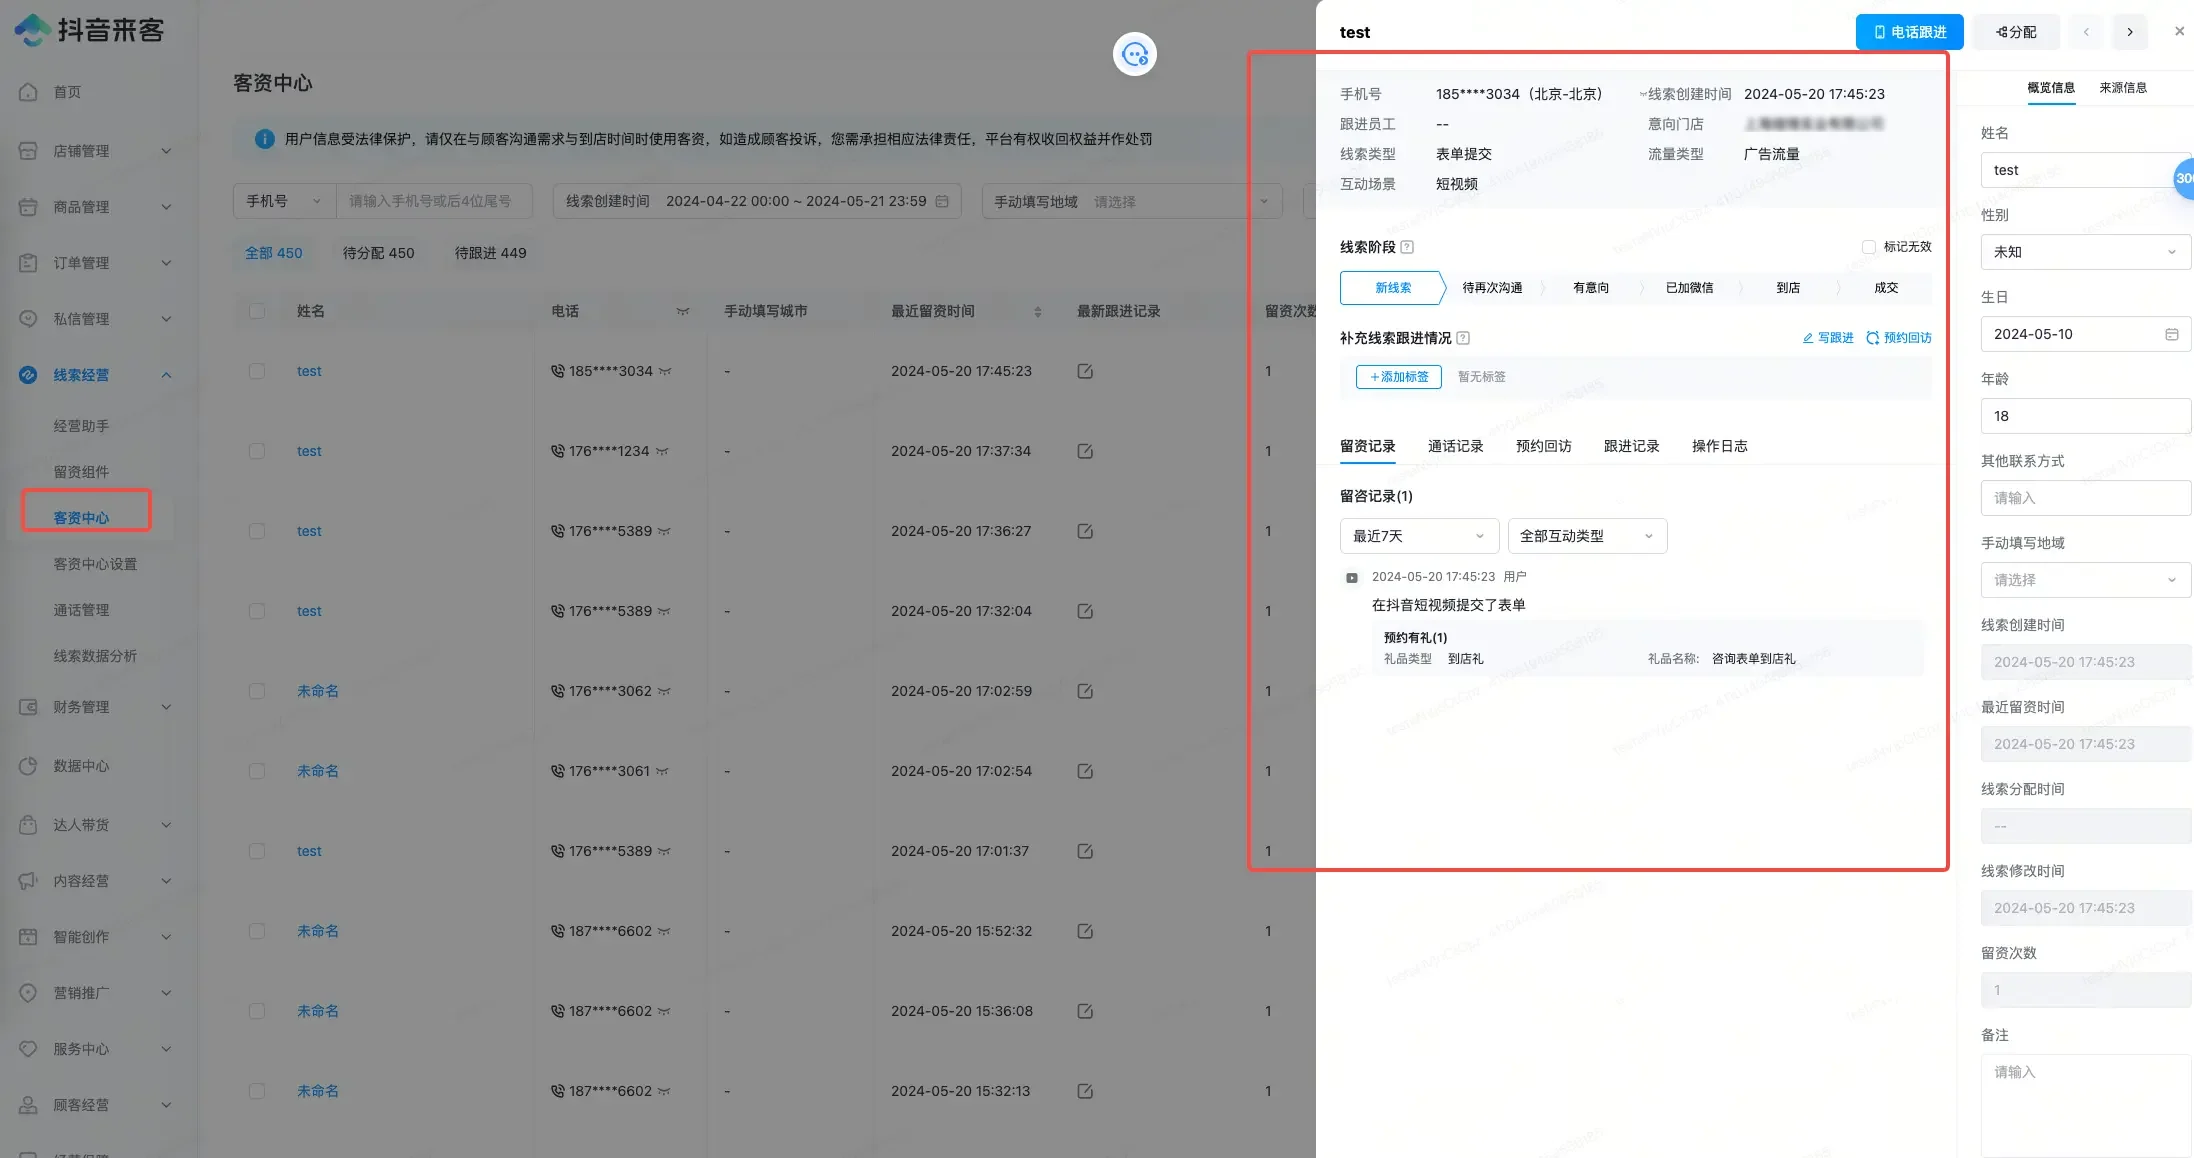Click calendar icon in 生日 date field

click(x=2172, y=334)
